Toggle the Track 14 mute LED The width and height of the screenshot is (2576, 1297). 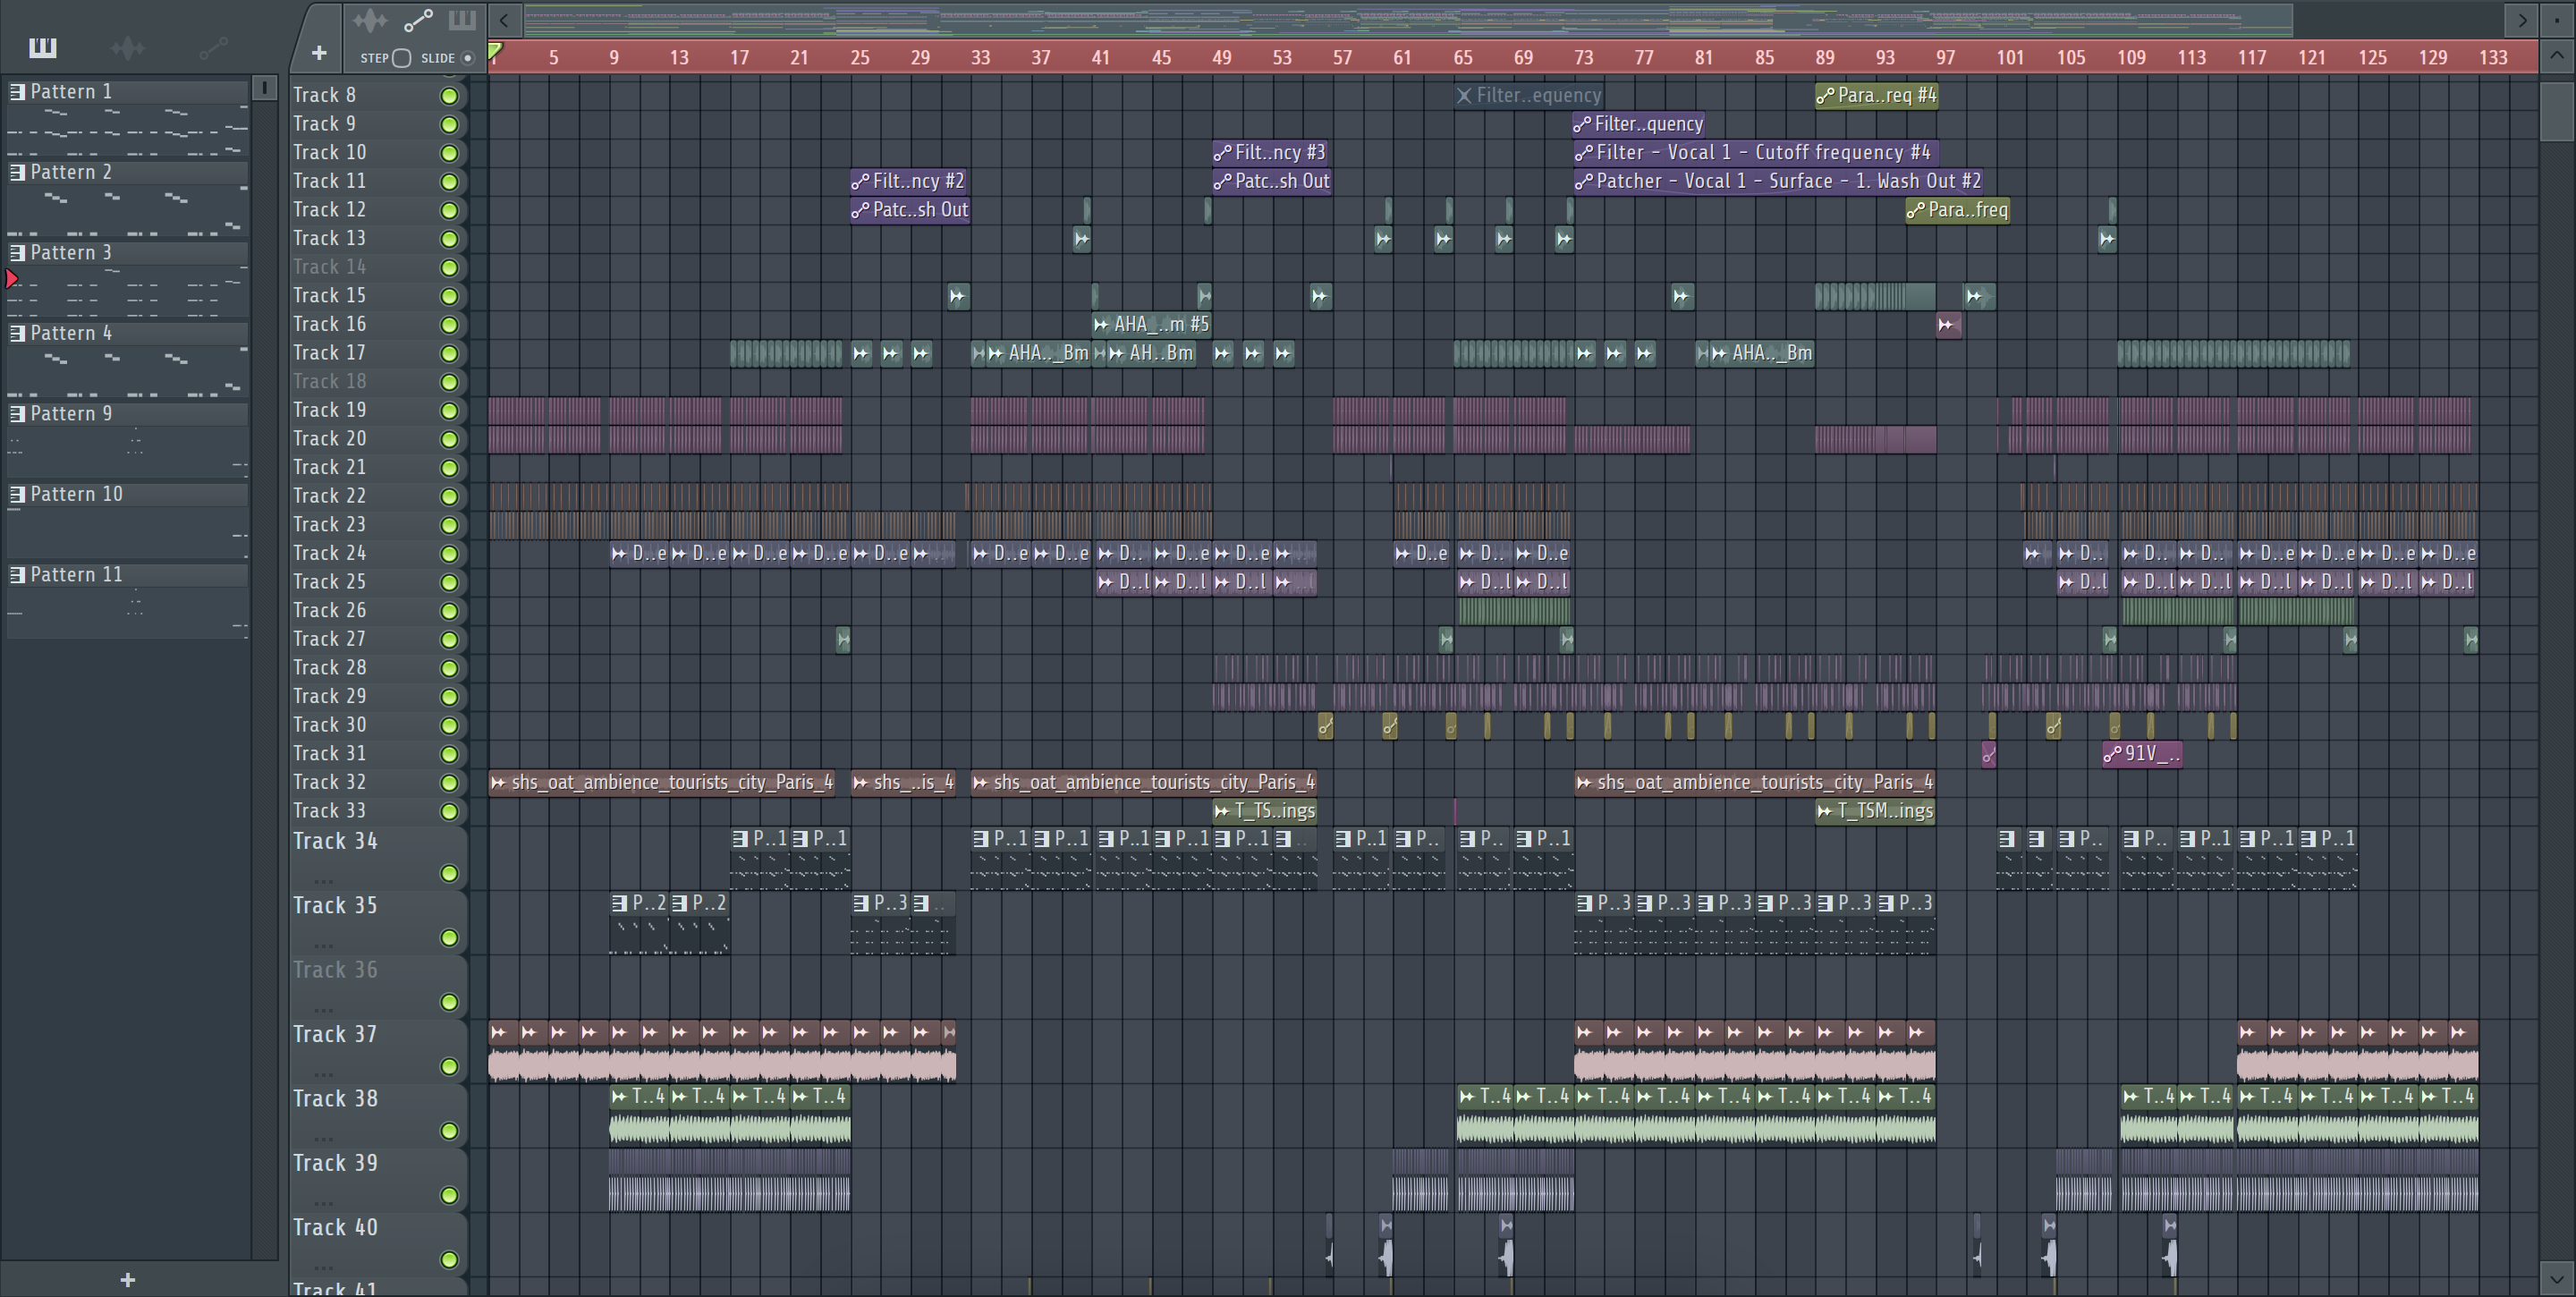click(449, 268)
